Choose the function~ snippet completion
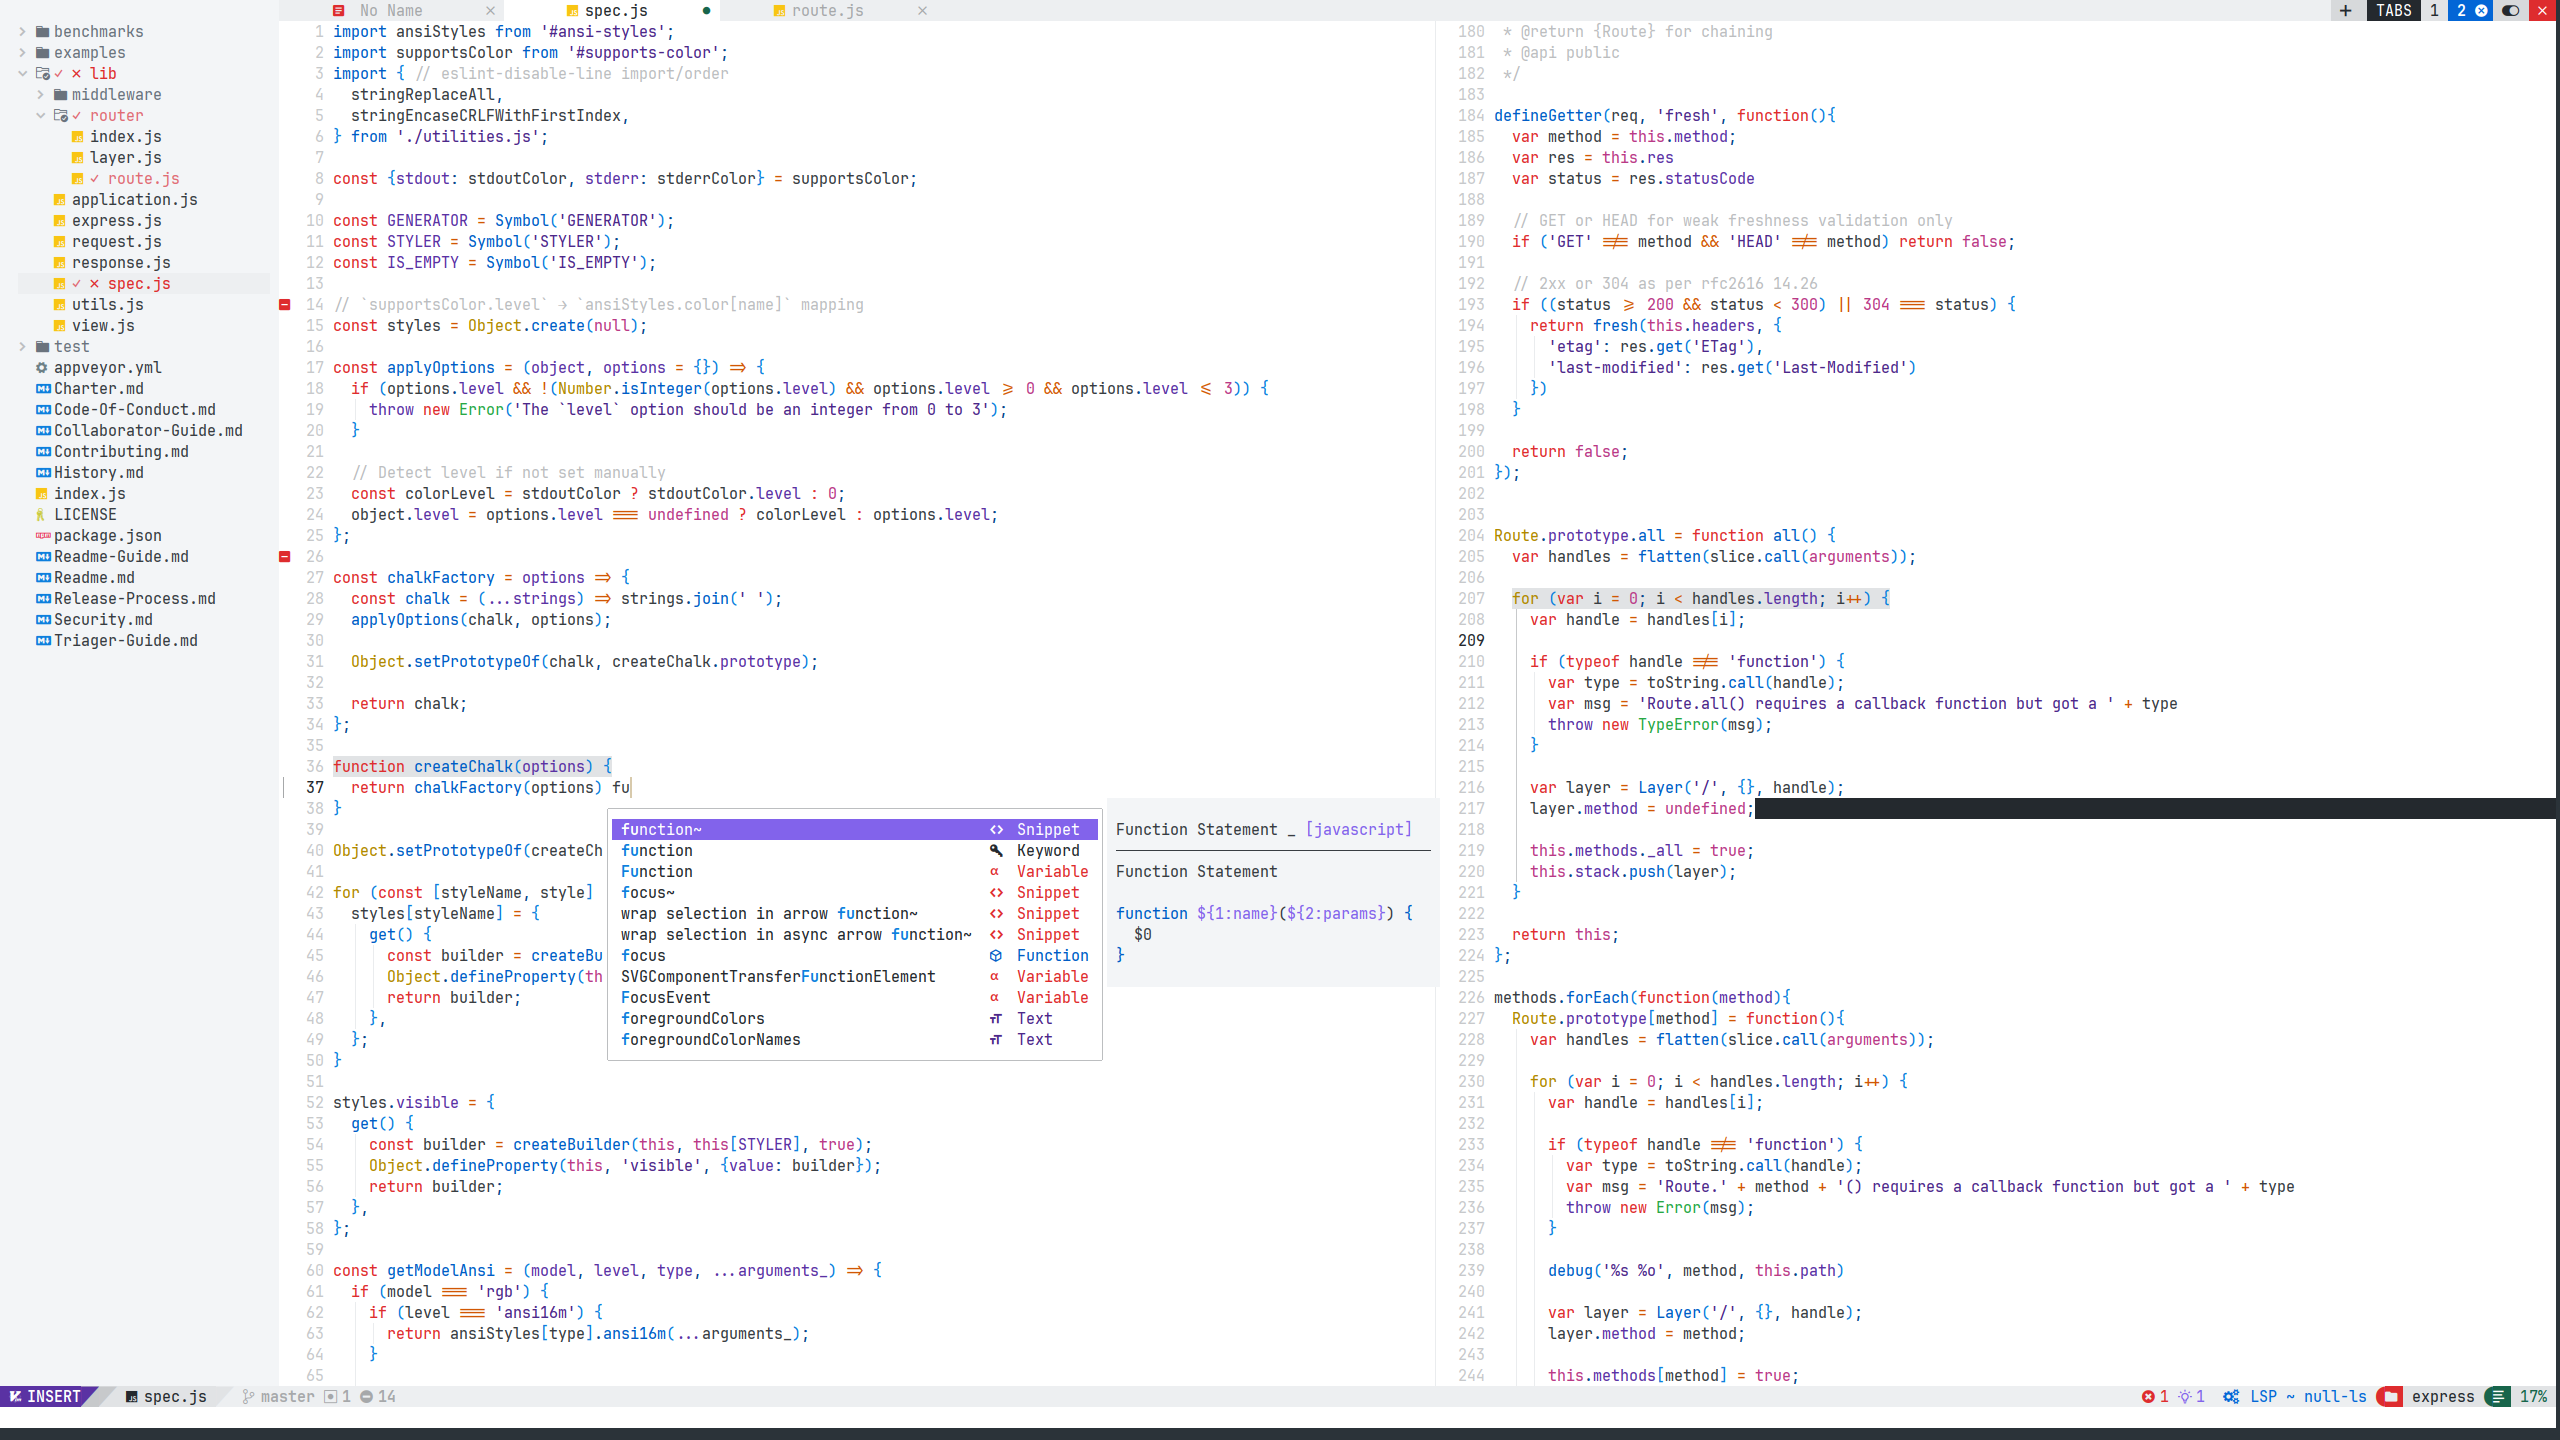 click(855, 830)
